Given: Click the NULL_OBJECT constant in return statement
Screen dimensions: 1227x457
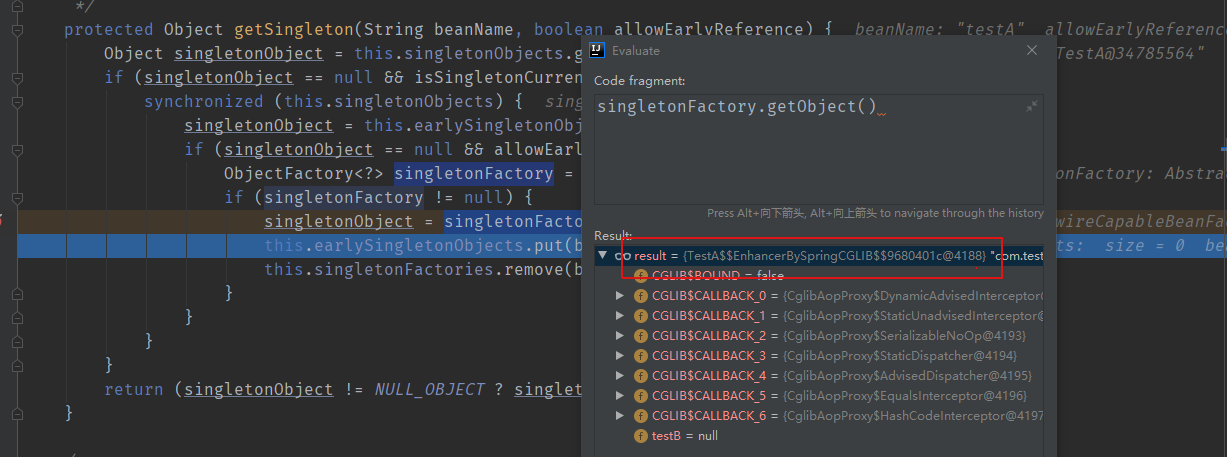Looking at the screenshot, I should [x=429, y=389].
